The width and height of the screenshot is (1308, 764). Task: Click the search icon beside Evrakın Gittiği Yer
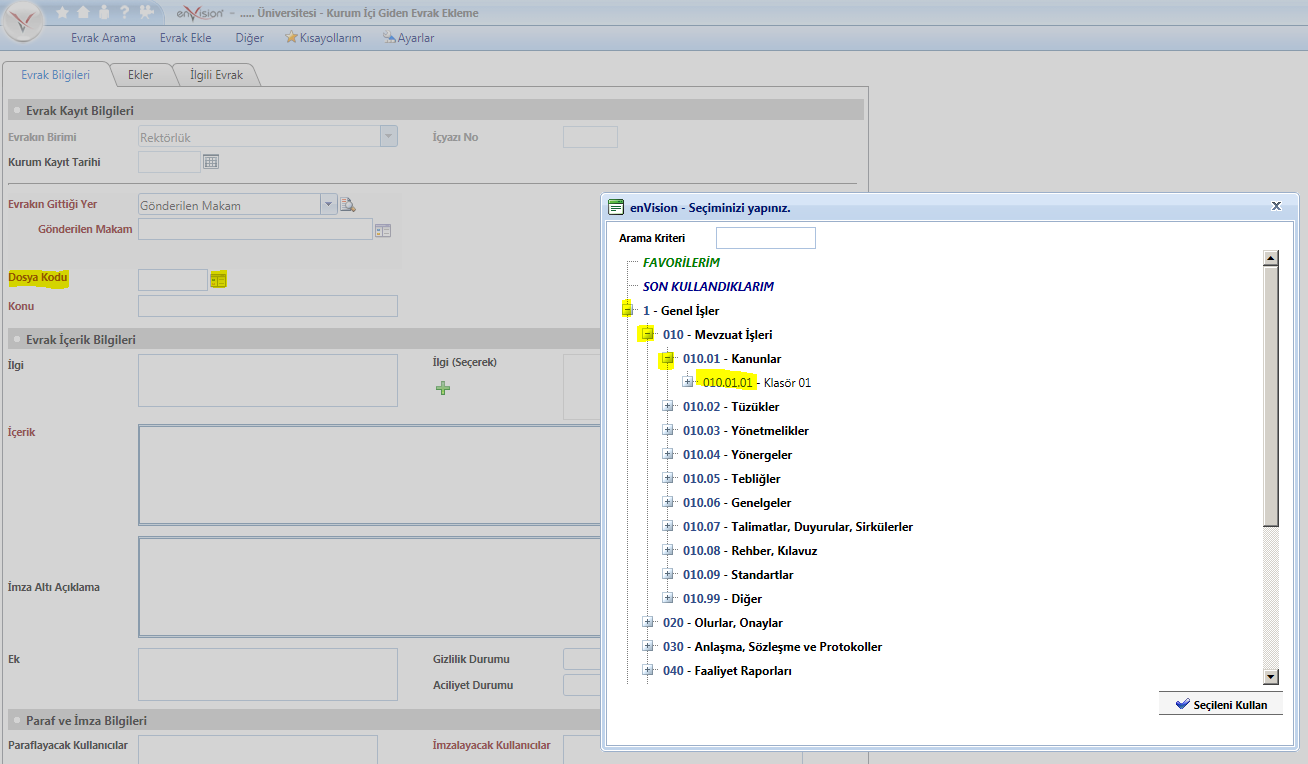[348, 204]
